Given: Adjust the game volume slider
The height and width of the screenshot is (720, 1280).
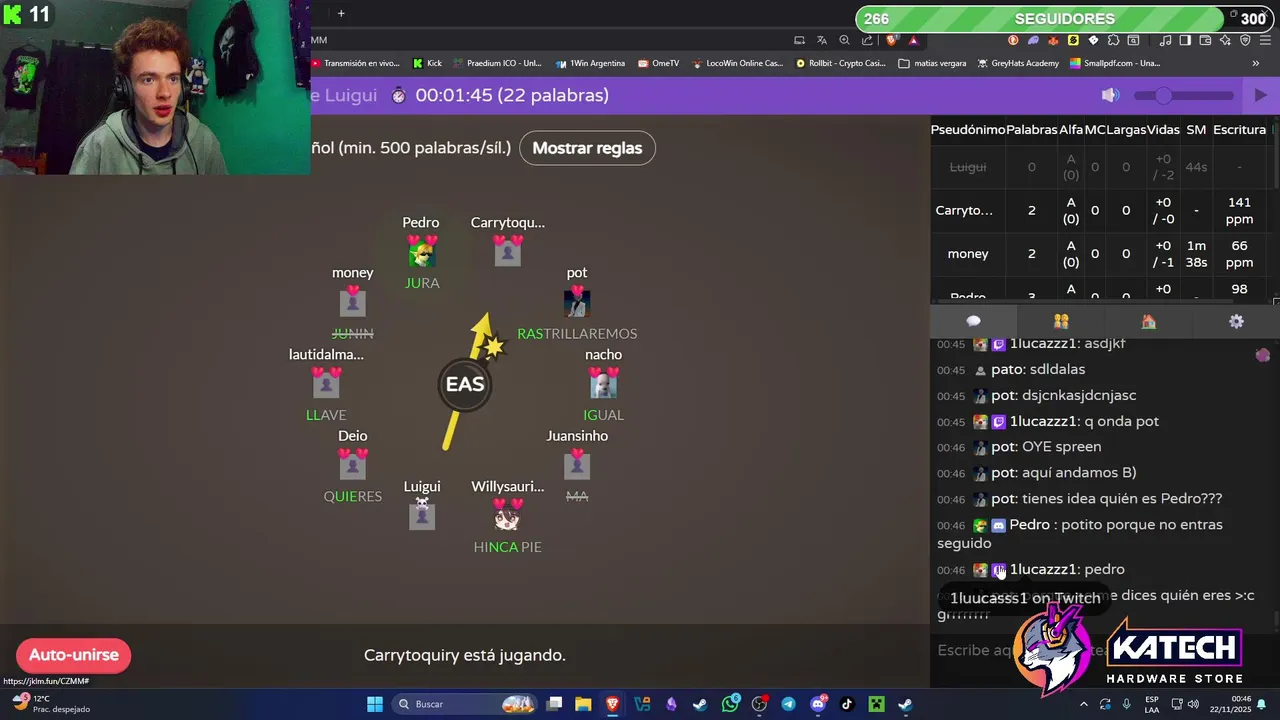Looking at the screenshot, I should pos(1184,95).
